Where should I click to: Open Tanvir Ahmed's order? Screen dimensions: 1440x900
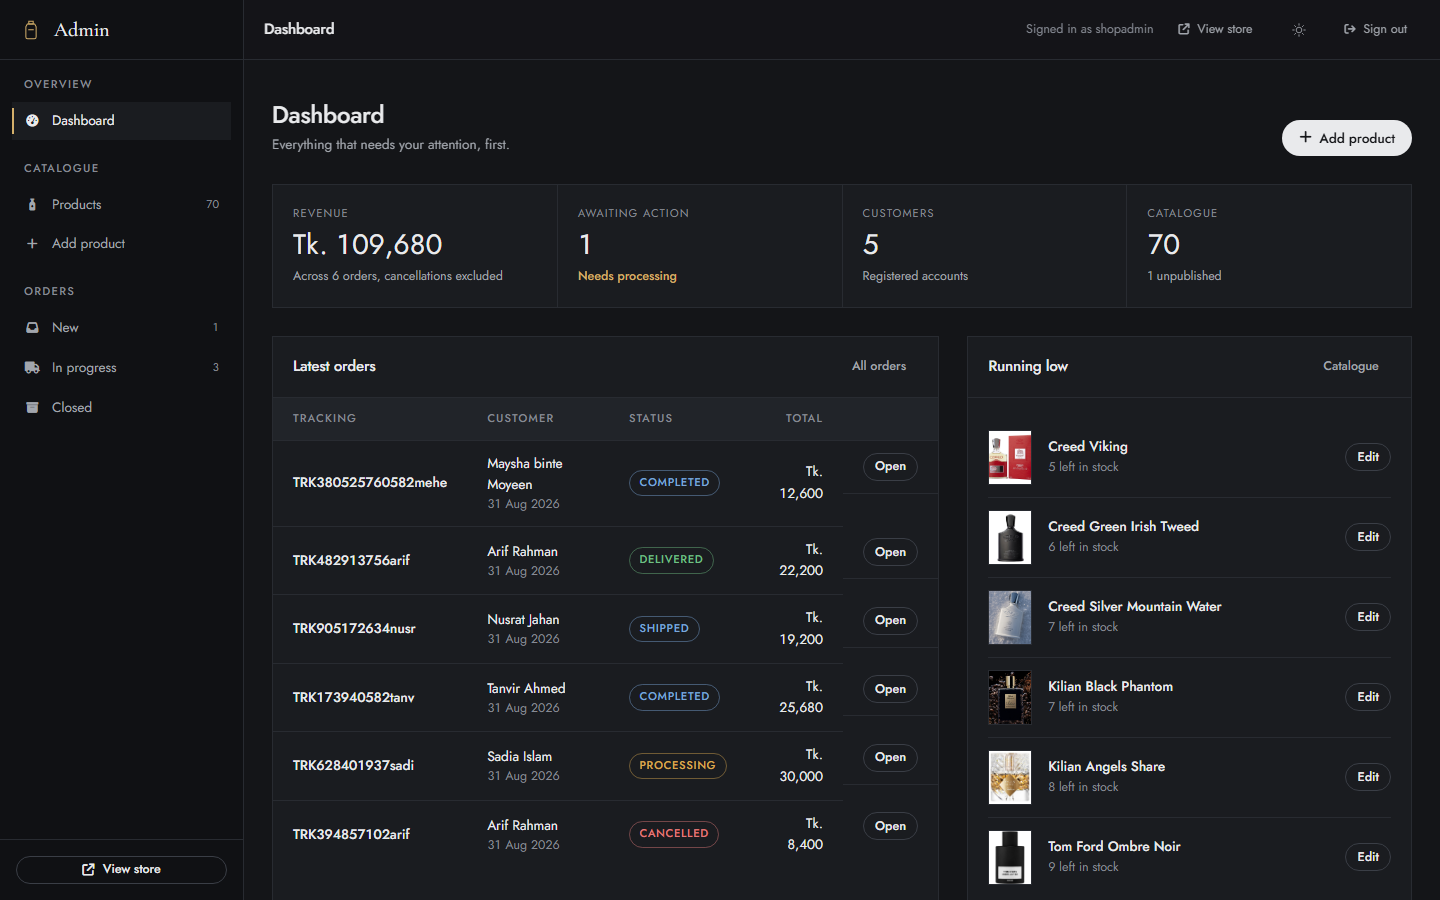pyautogui.click(x=890, y=689)
